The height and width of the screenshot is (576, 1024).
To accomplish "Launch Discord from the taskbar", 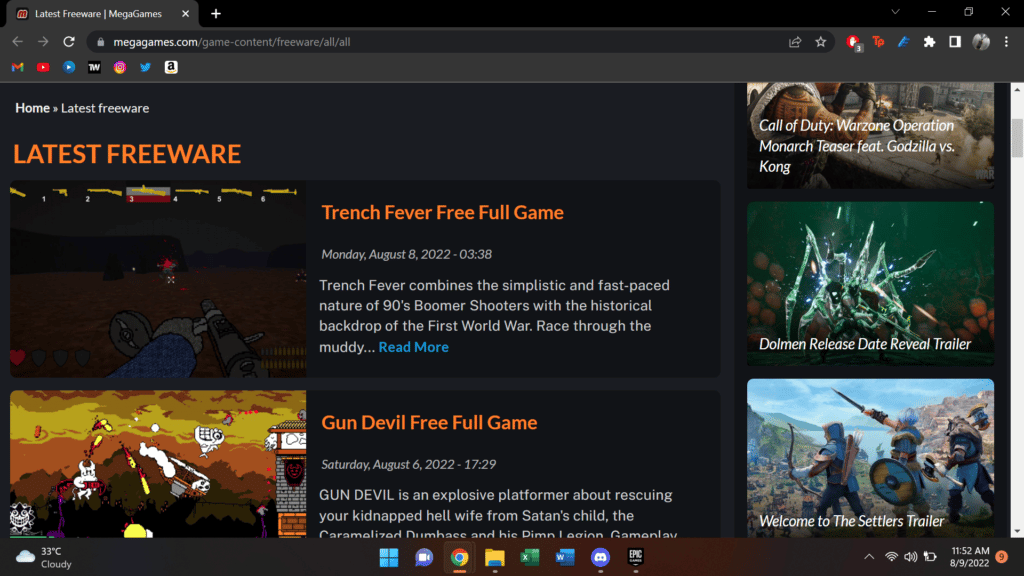I will [600, 557].
